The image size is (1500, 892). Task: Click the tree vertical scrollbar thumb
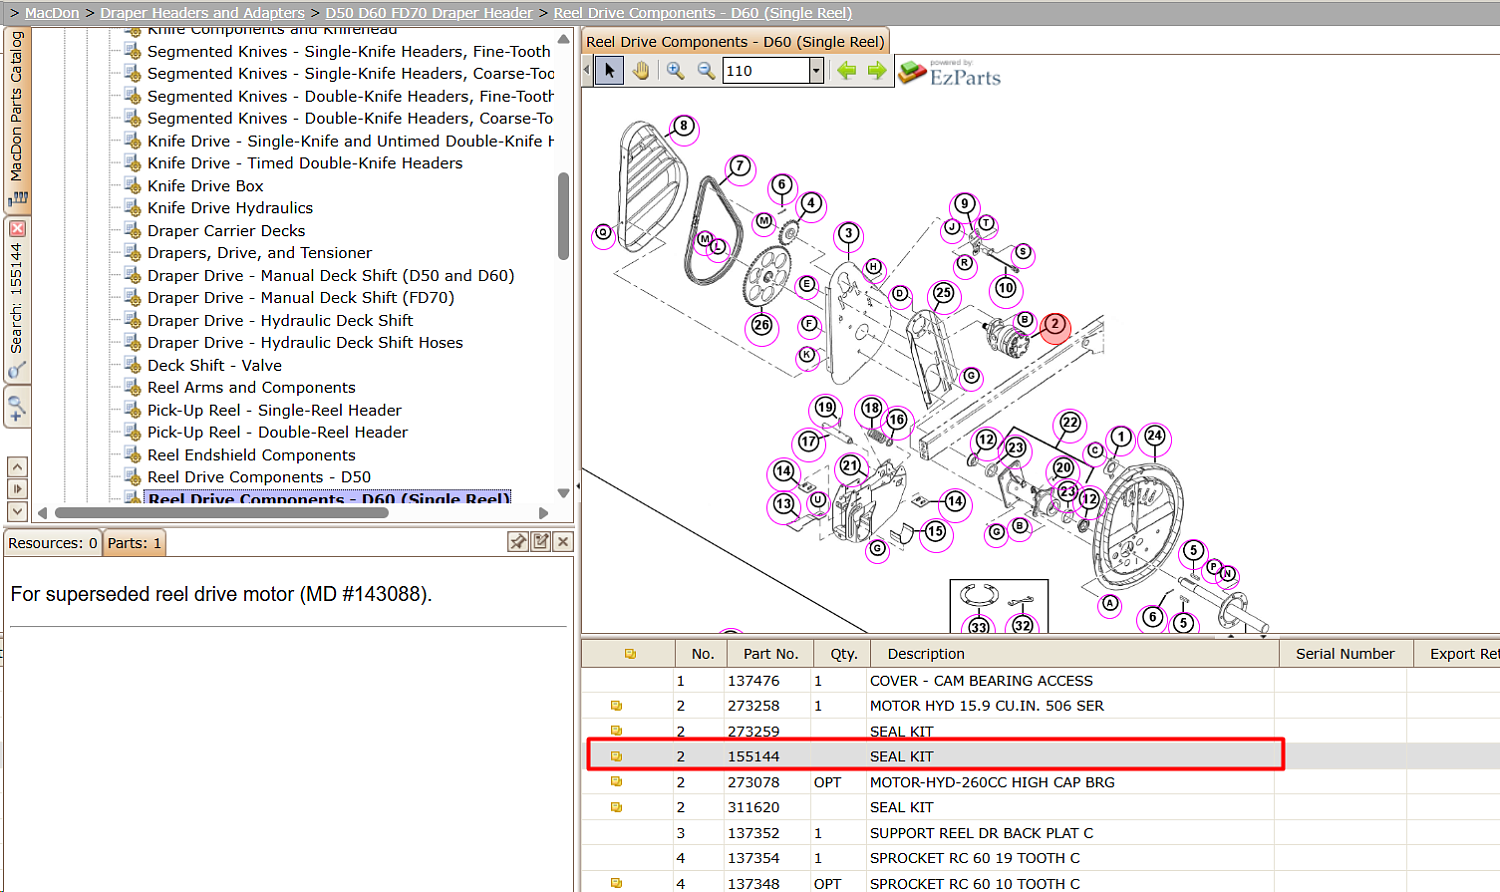coord(563,216)
